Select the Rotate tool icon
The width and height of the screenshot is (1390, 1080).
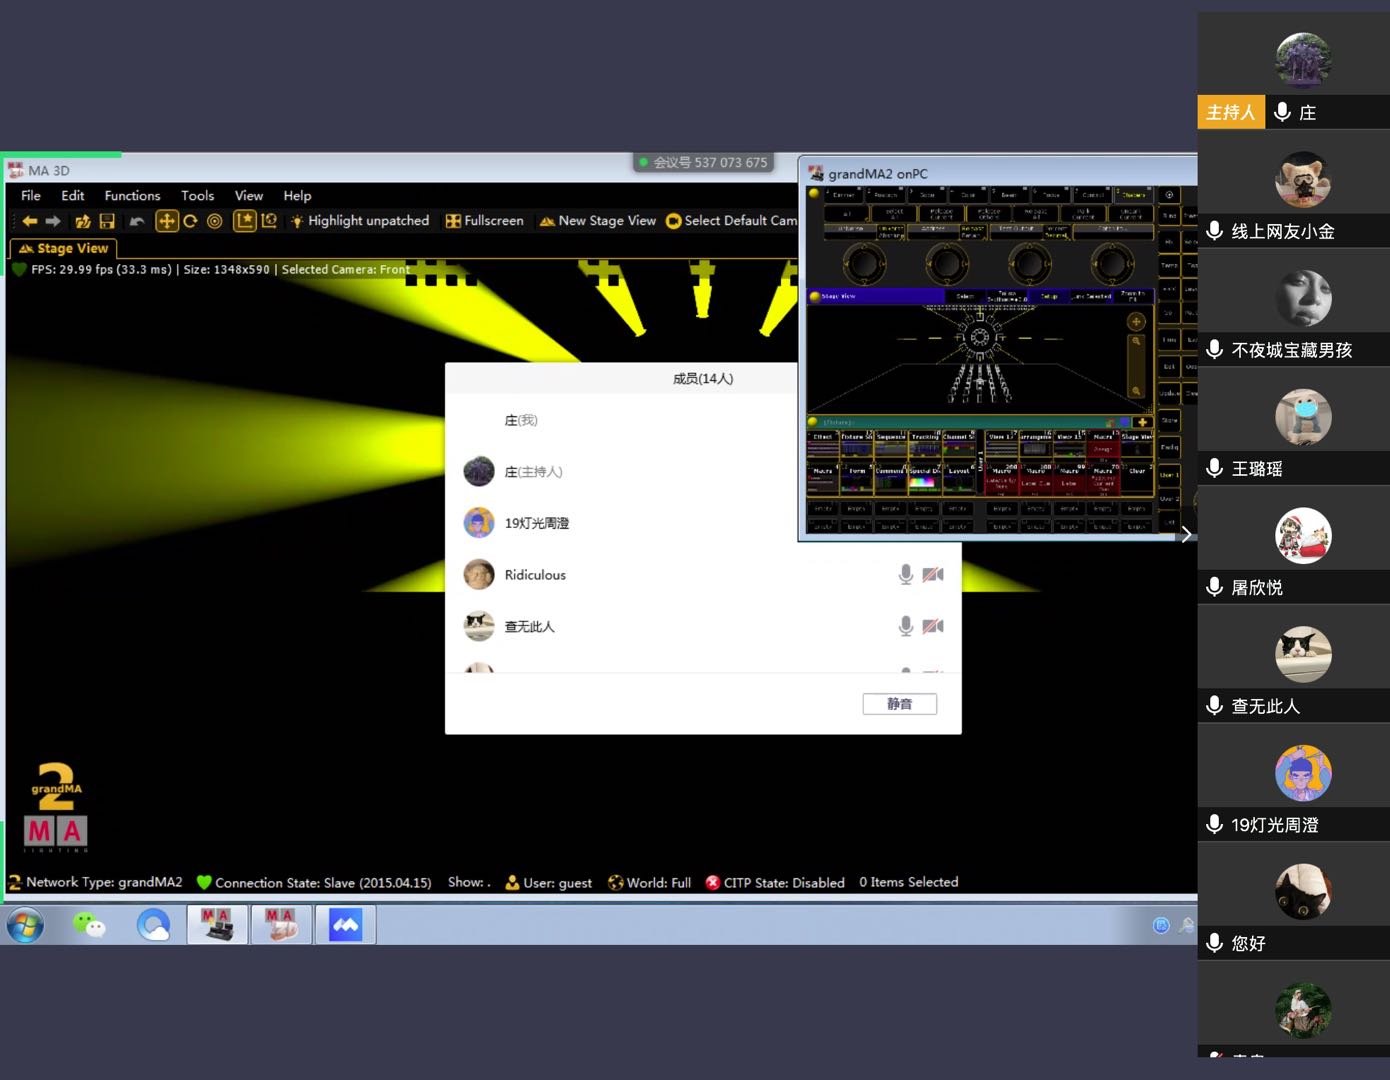tap(190, 221)
